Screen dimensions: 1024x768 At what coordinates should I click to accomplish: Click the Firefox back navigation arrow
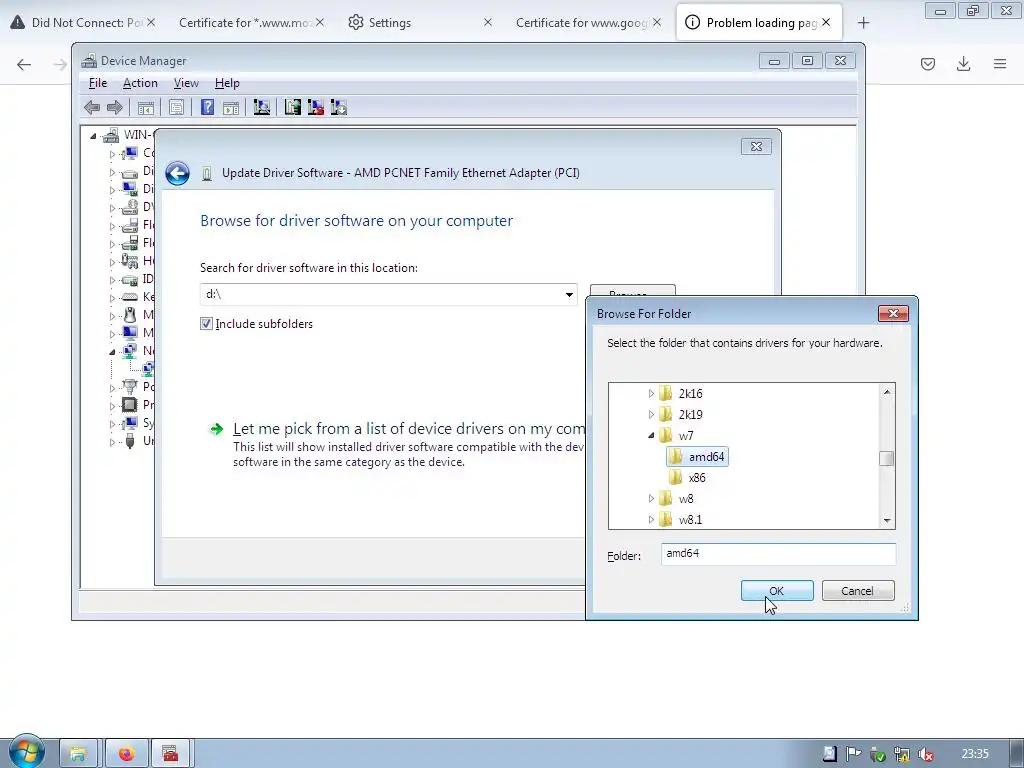click(x=24, y=64)
